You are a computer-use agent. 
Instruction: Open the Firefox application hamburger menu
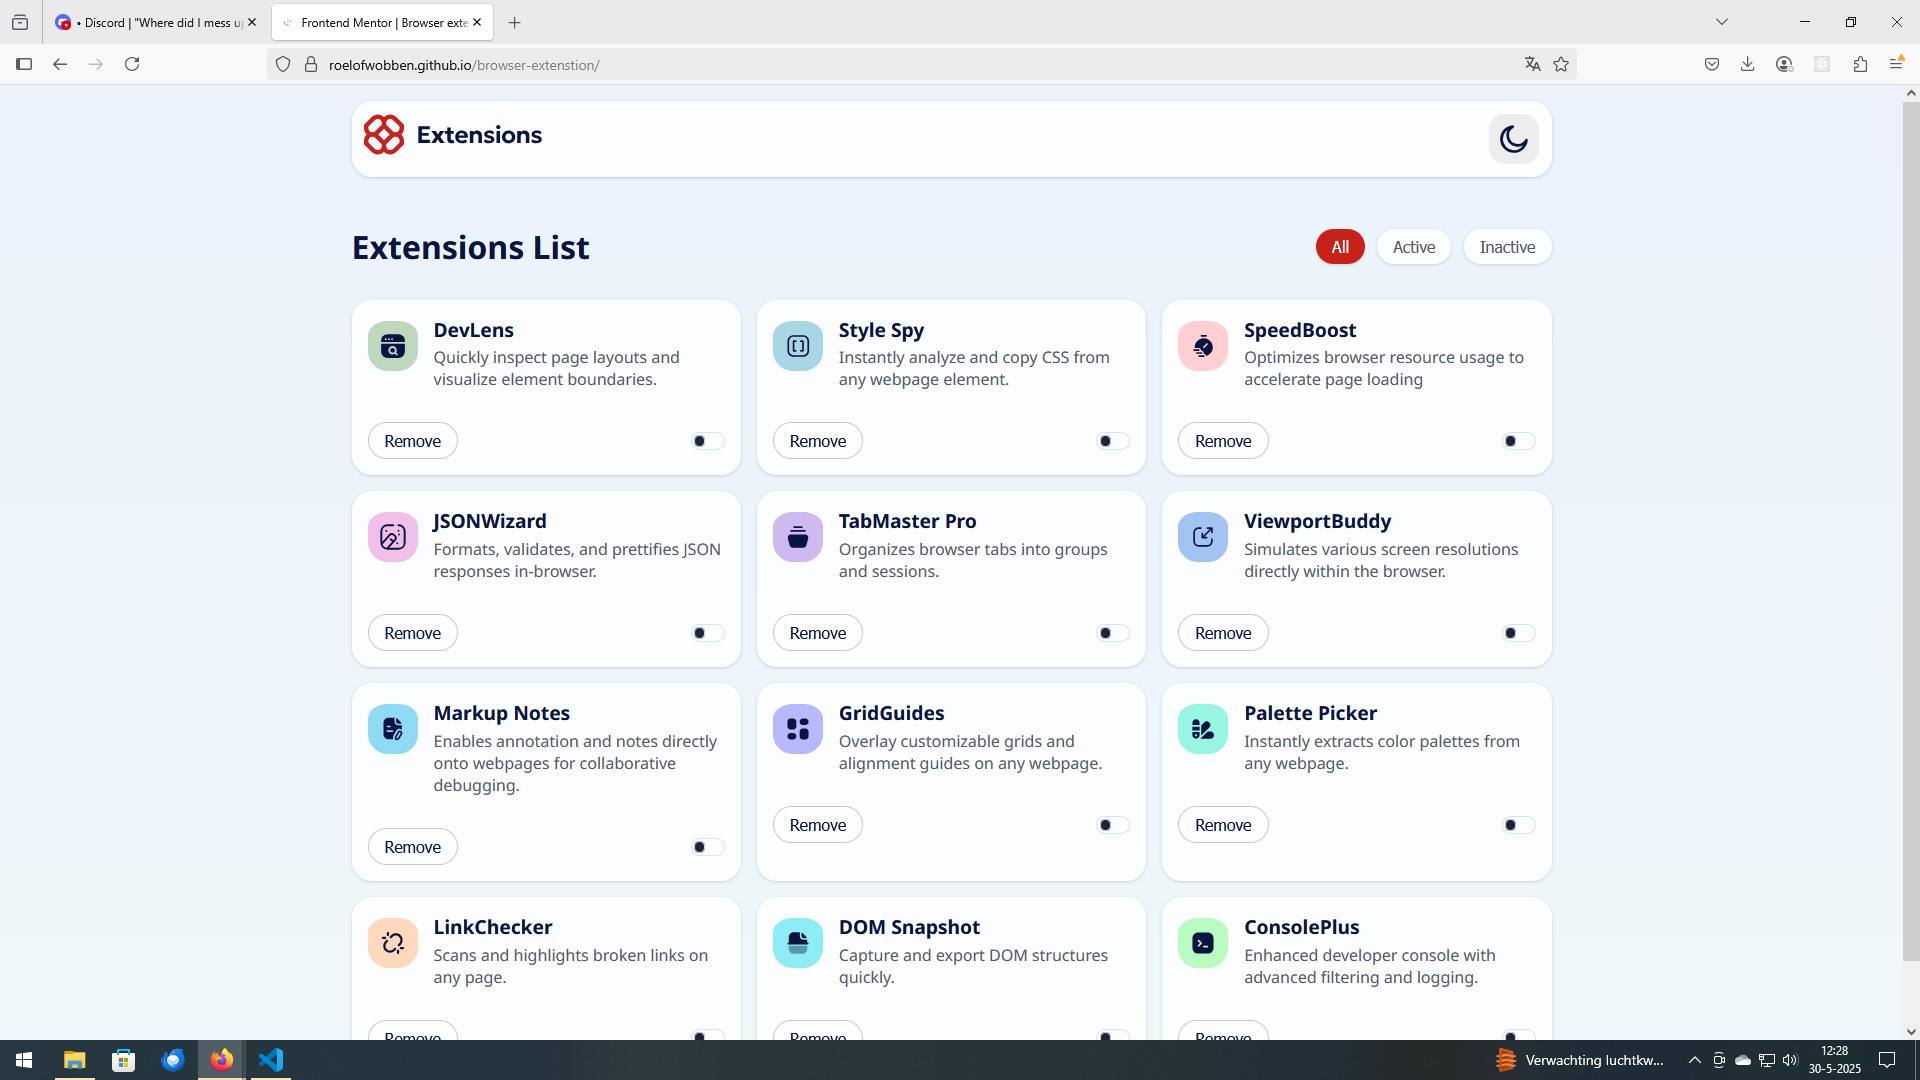(1896, 65)
